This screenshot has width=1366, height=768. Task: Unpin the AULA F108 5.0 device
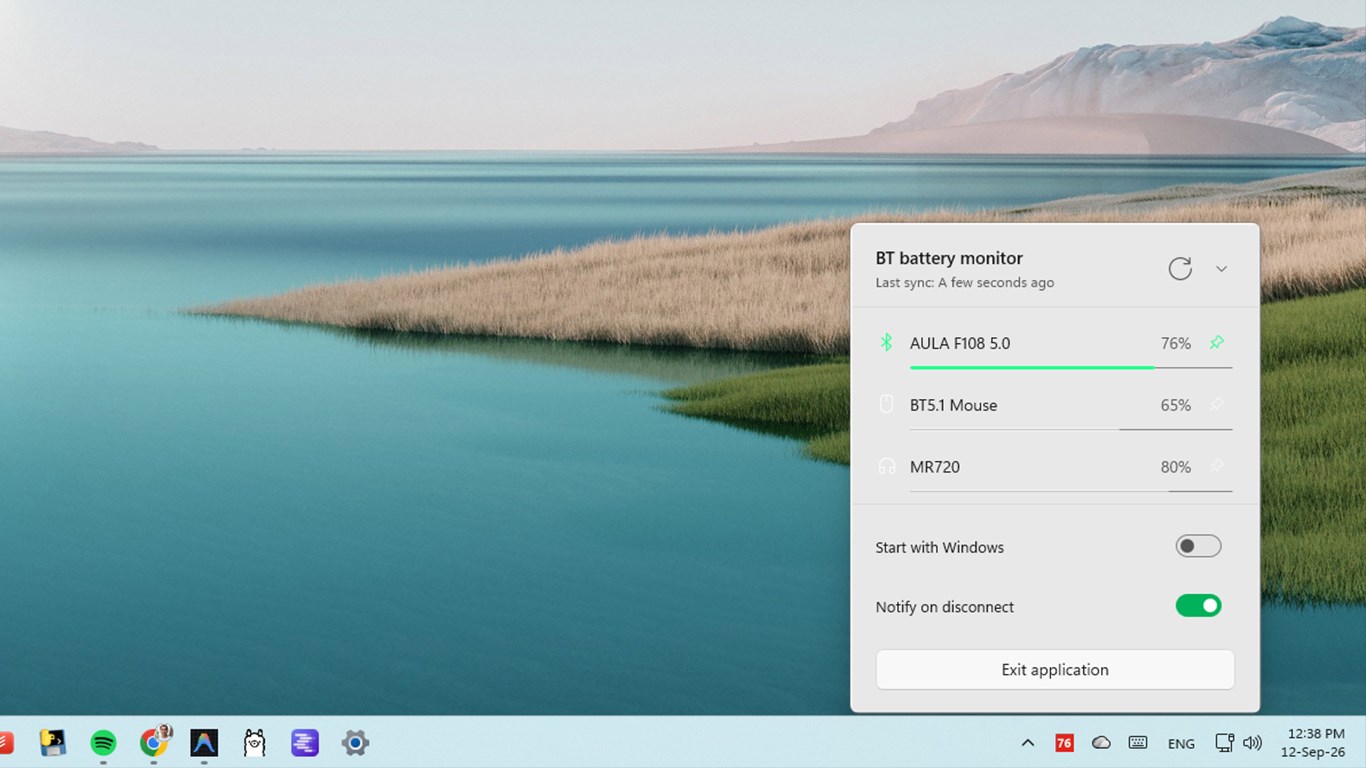pyautogui.click(x=1216, y=343)
